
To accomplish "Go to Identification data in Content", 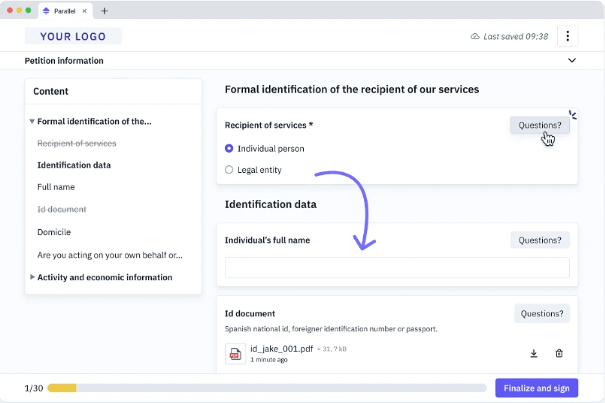I will point(73,165).
